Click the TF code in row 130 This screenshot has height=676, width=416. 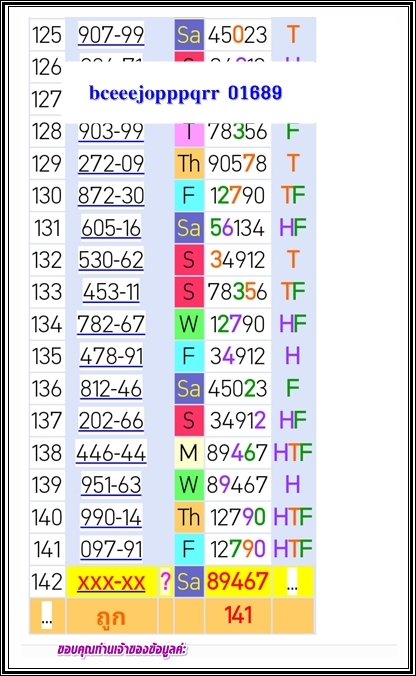[x=293, y=195]
